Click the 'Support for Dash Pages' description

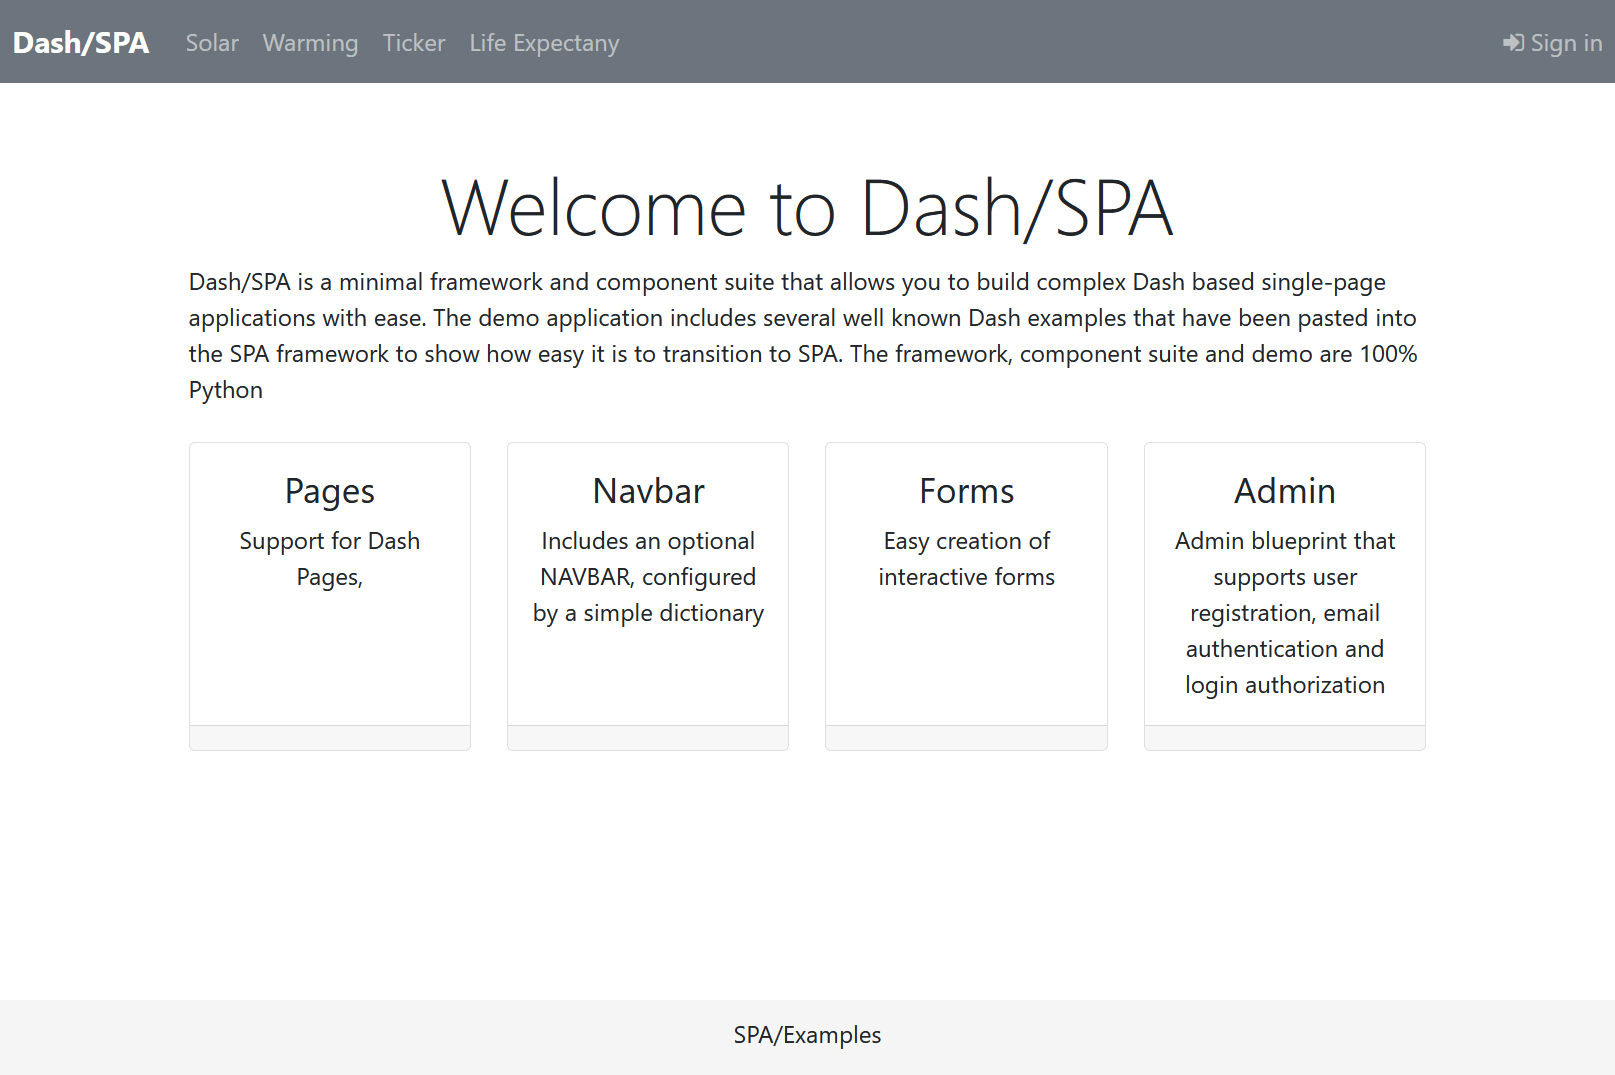pos(330,559)
